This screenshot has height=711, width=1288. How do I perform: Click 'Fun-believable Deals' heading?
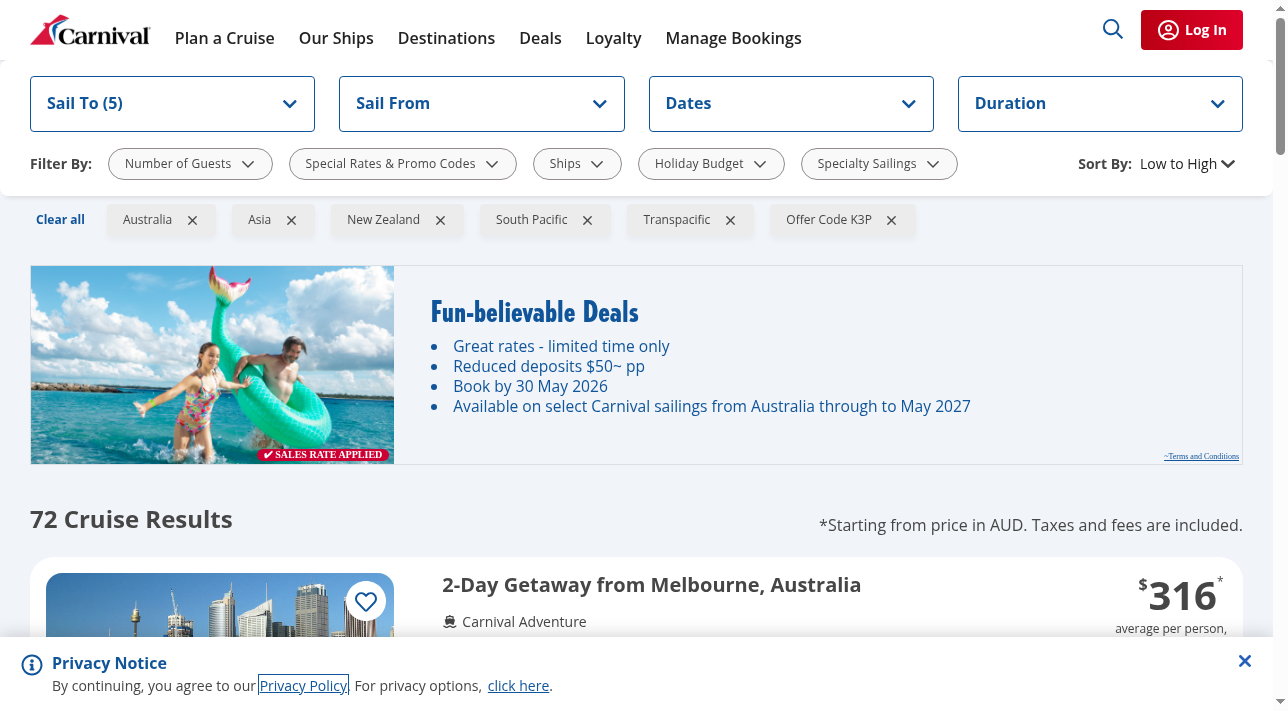coord(535,312)
